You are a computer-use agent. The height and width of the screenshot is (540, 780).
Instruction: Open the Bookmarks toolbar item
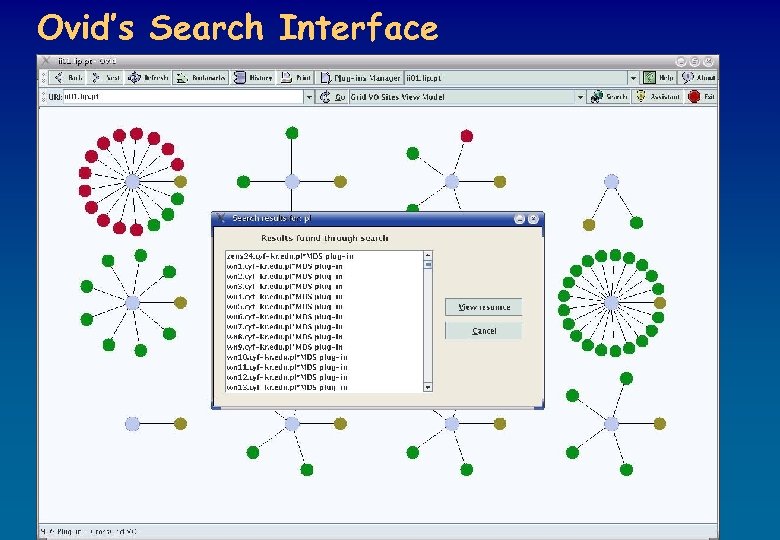coord(201,78)
